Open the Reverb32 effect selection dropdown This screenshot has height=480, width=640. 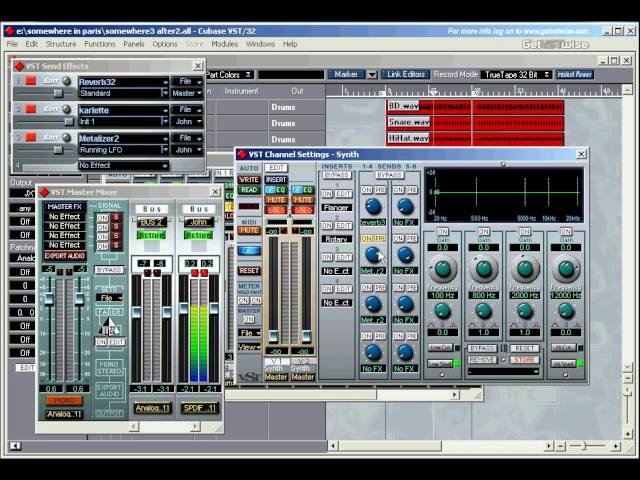tap(123, 82)
